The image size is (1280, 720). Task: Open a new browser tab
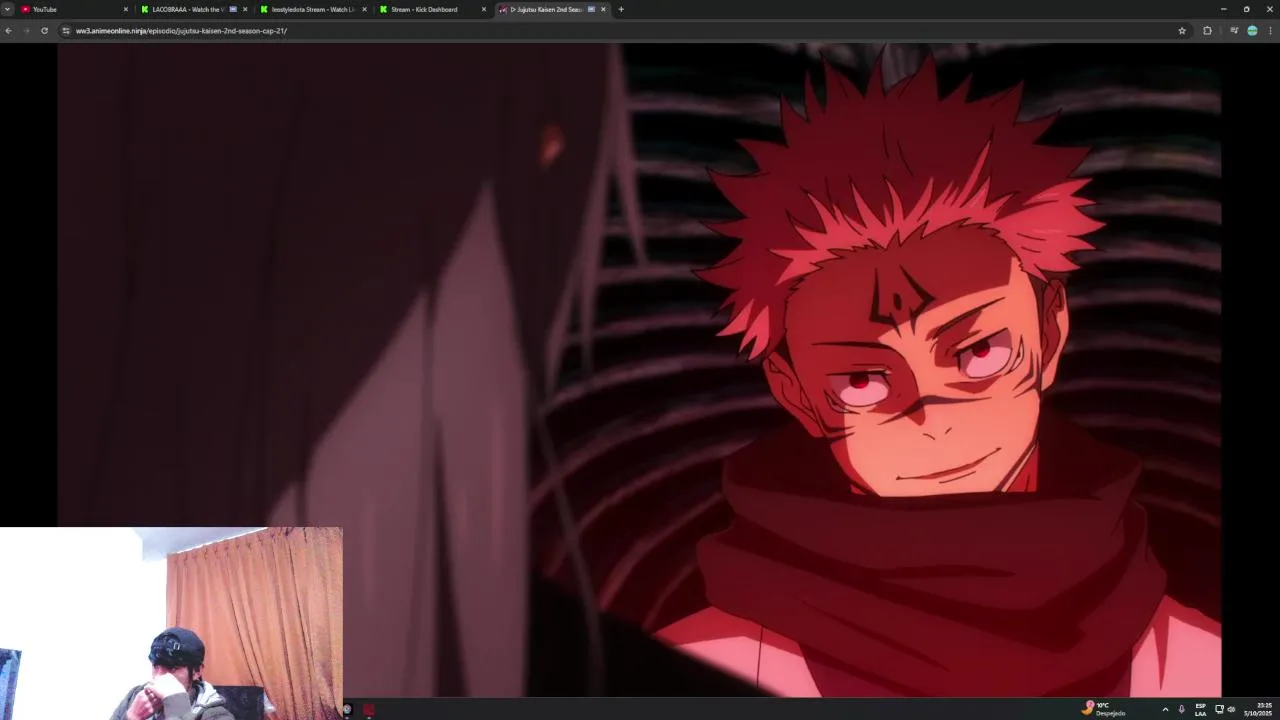click(x=621, y=9)
